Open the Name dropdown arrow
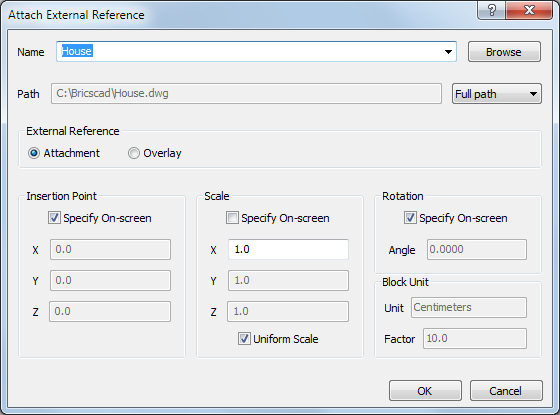This screenshot has width=560, height=415. [448, 52]
